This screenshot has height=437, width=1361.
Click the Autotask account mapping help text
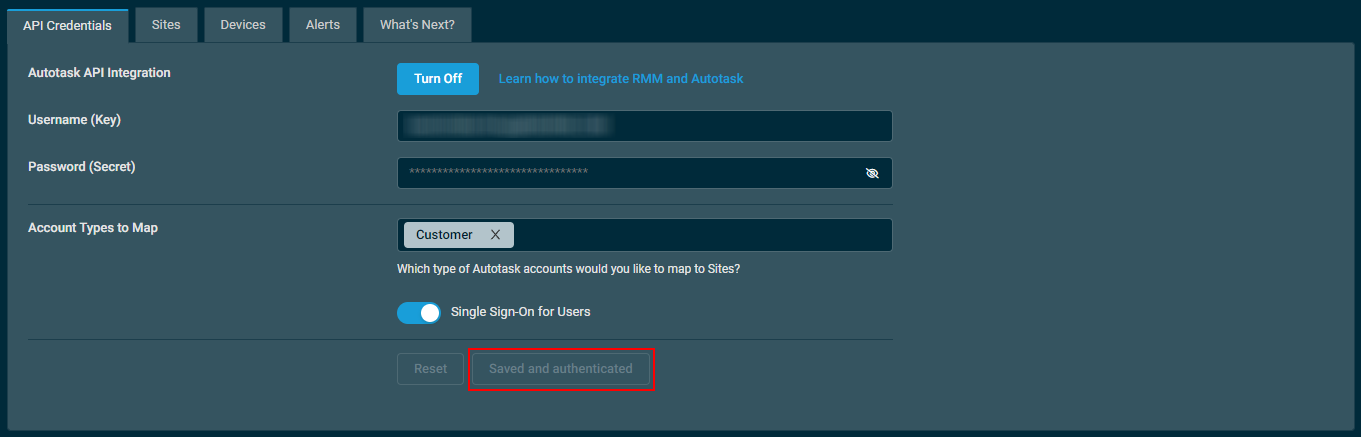point(569,269)
